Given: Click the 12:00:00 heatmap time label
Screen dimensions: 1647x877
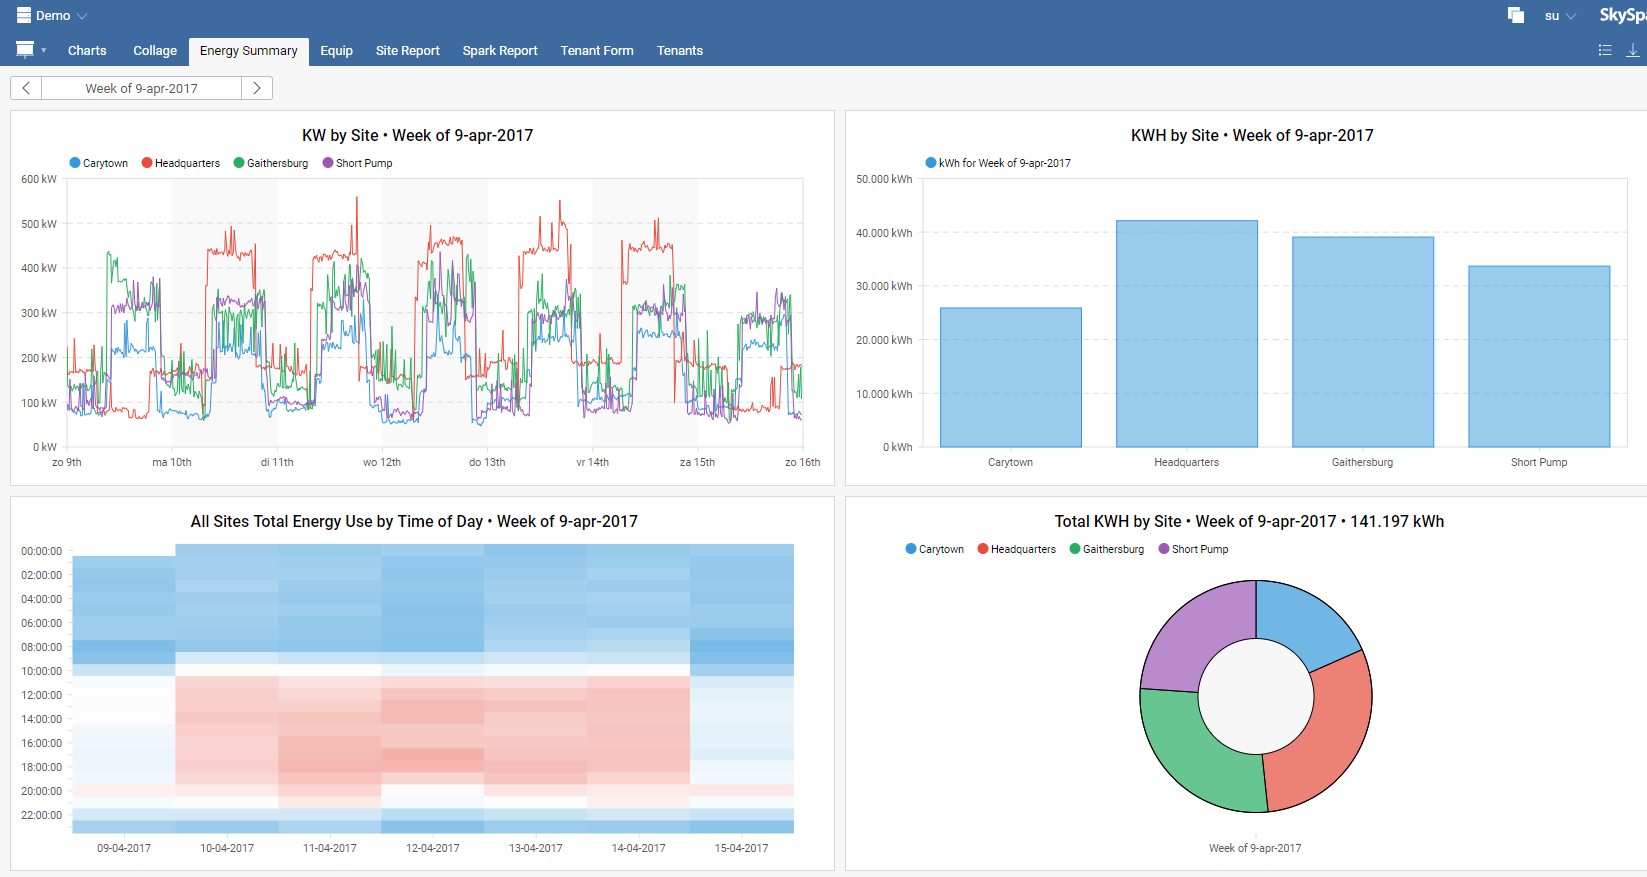Looking at the screenshot, I should pos(42,695).
